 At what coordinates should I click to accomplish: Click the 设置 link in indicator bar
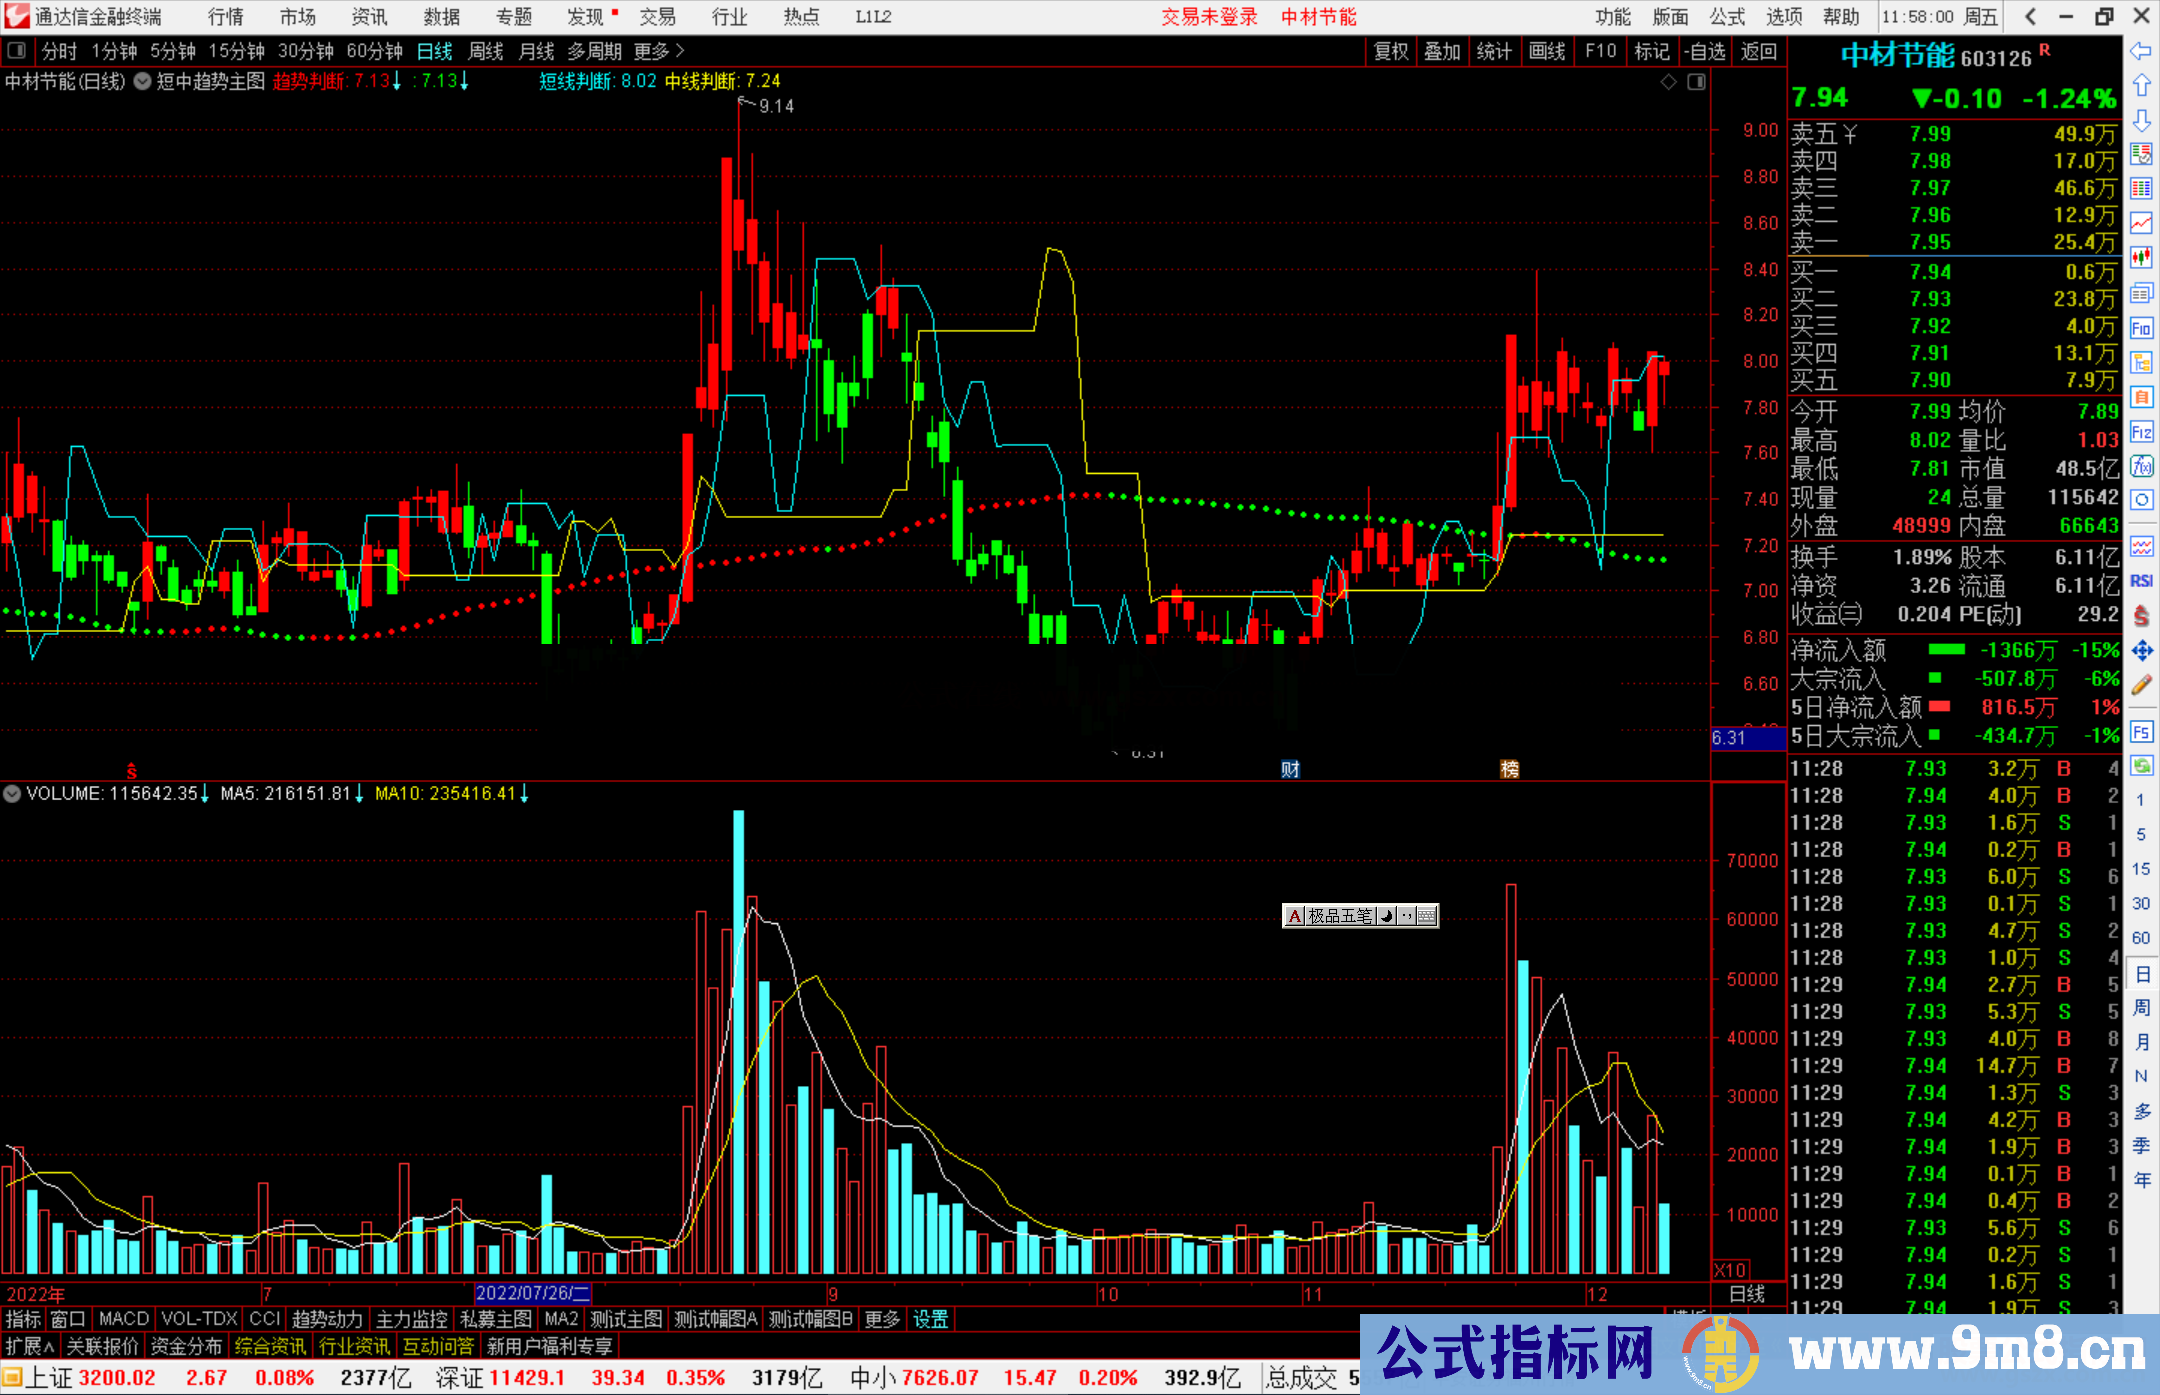930,1319
